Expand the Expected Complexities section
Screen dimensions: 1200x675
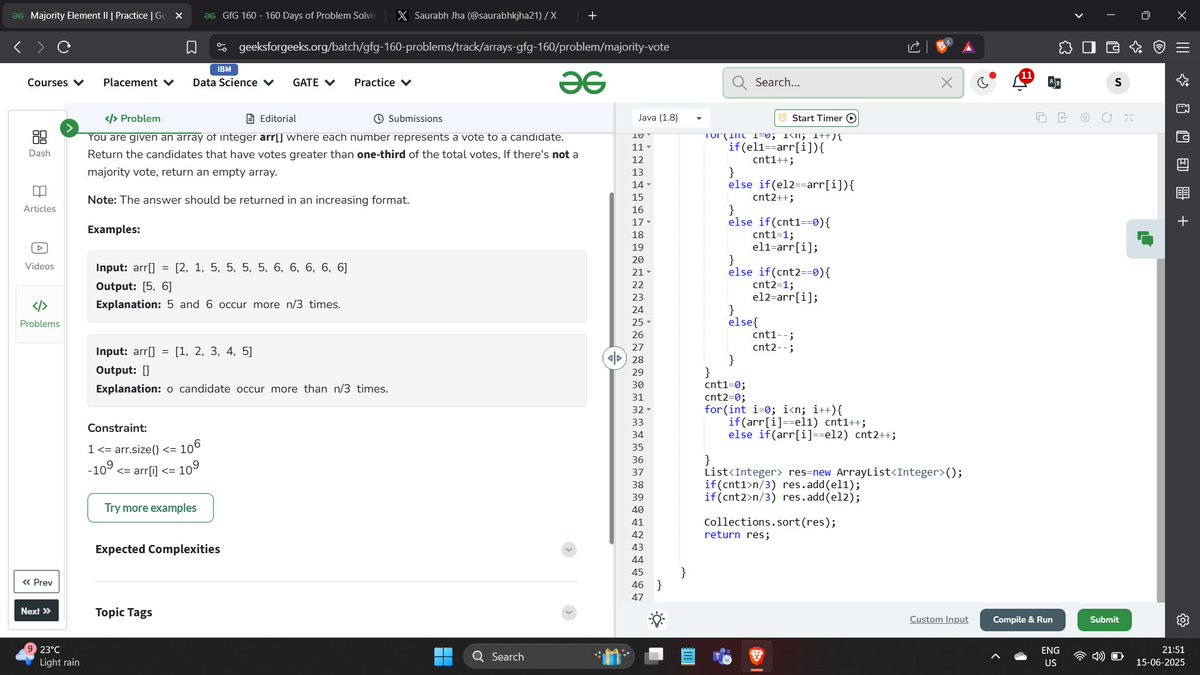point(568,549)
